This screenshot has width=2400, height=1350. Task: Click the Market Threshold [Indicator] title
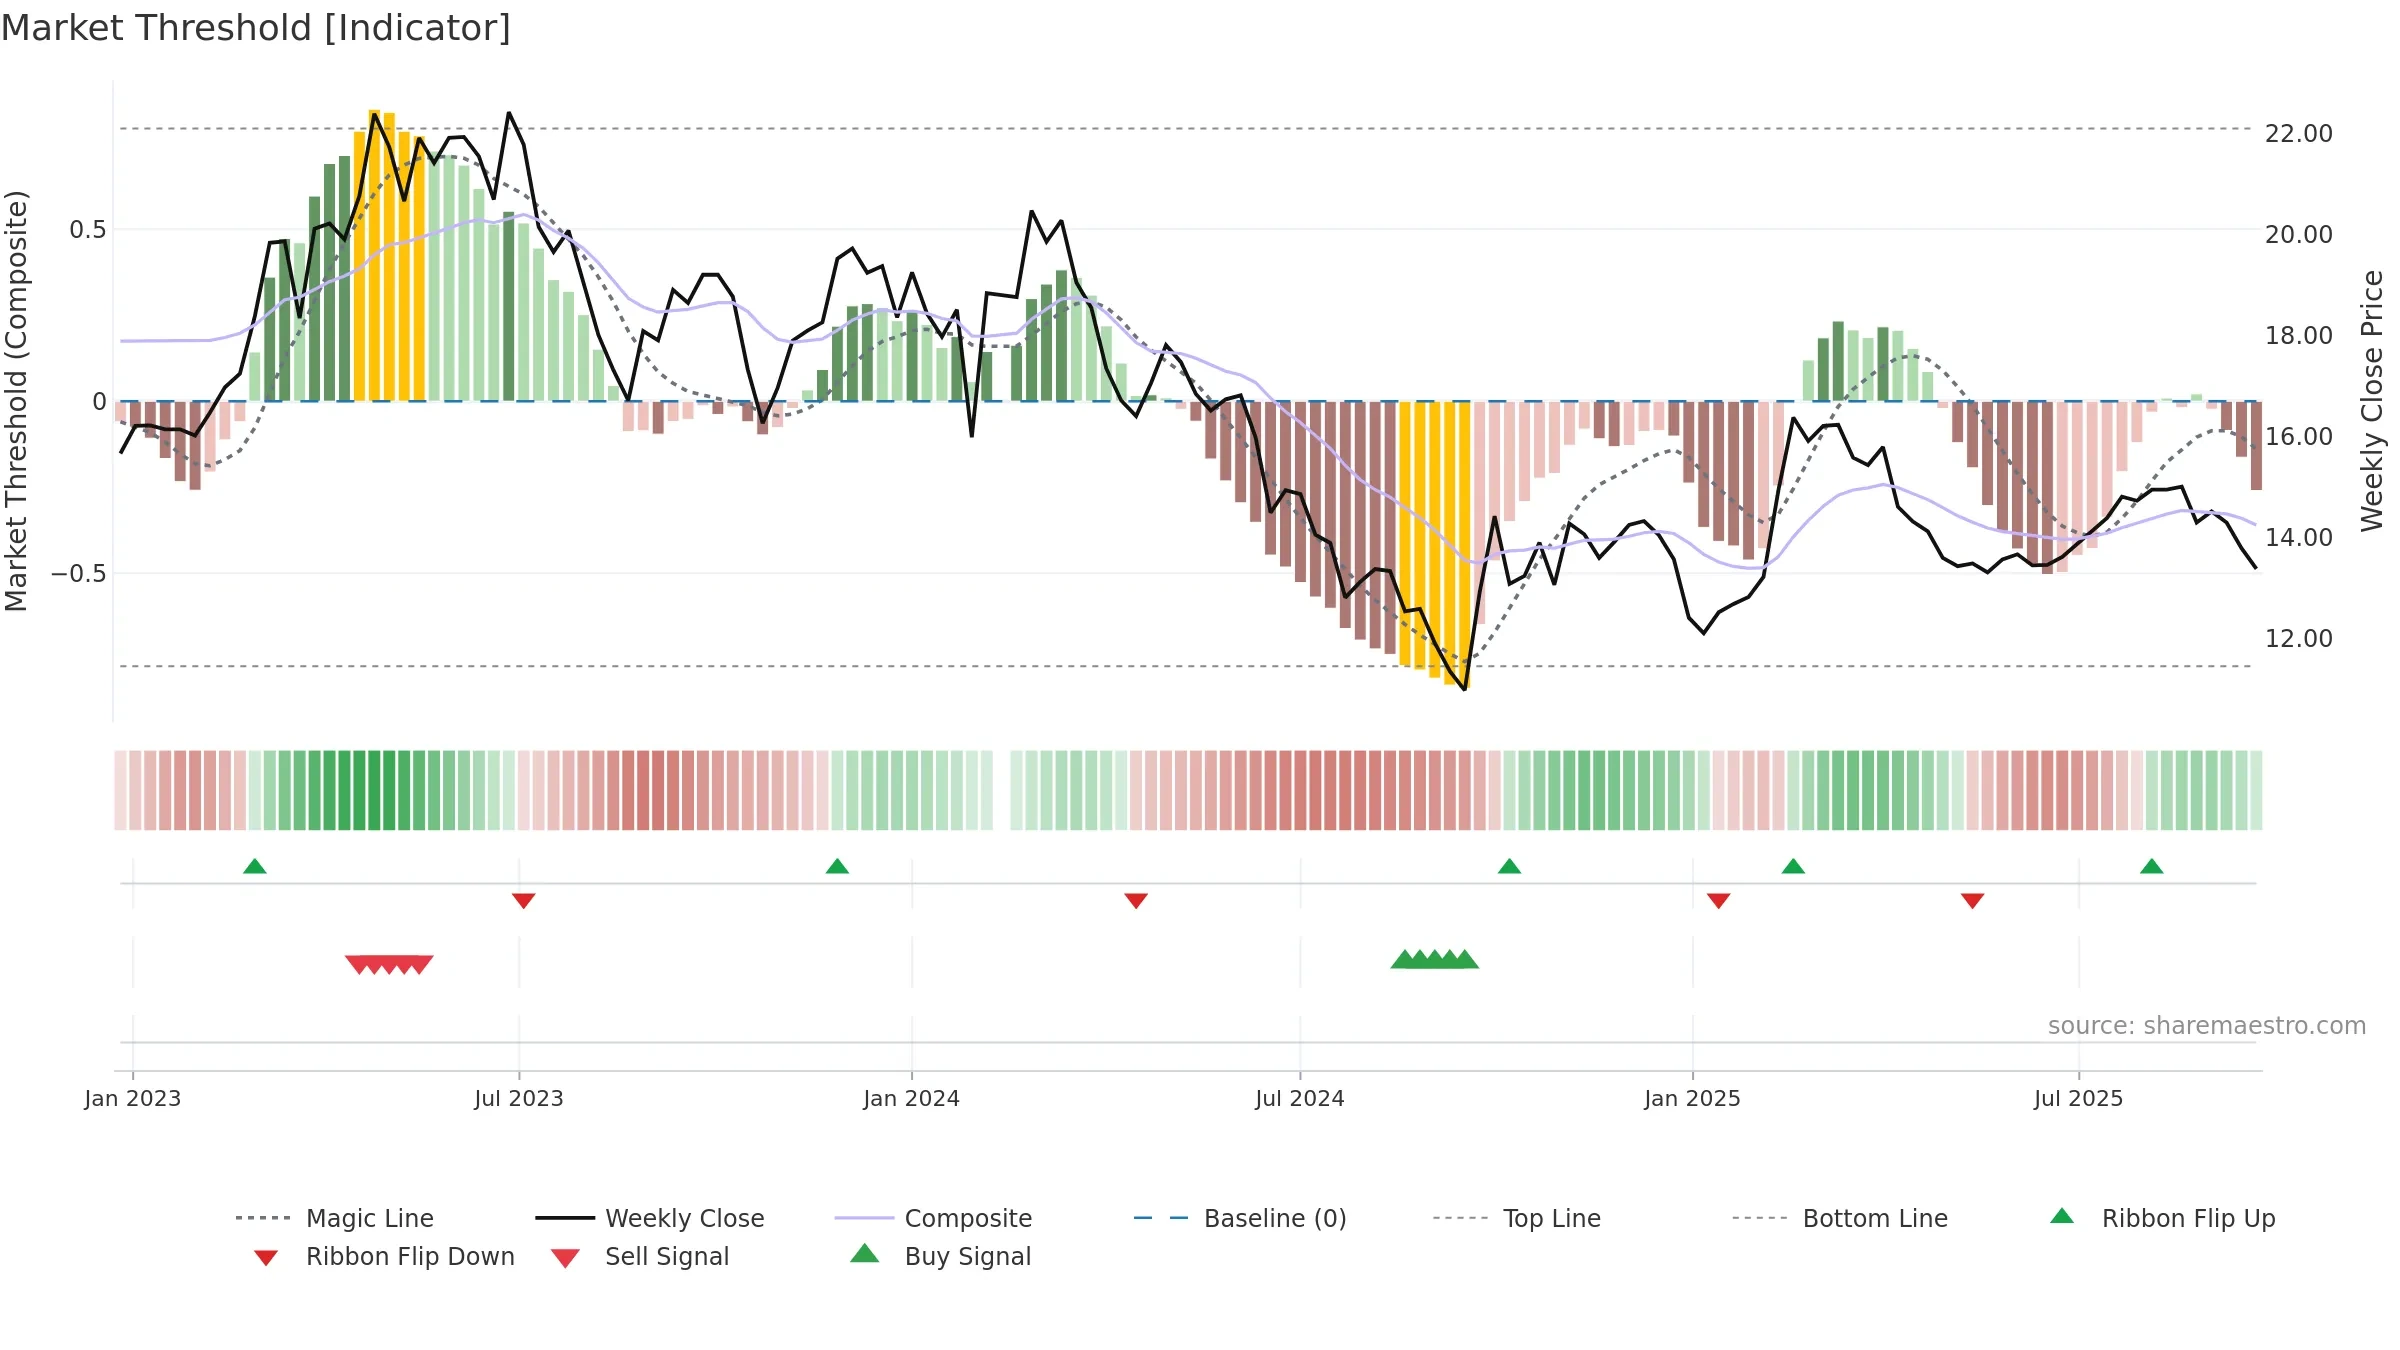[x=256, y=28]
